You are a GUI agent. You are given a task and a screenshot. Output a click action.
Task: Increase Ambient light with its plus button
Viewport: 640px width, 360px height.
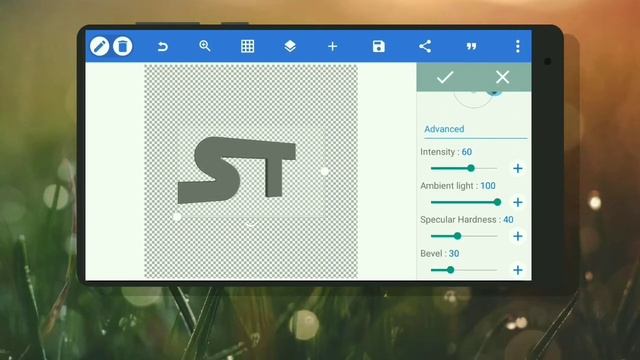tap(518, 202)
